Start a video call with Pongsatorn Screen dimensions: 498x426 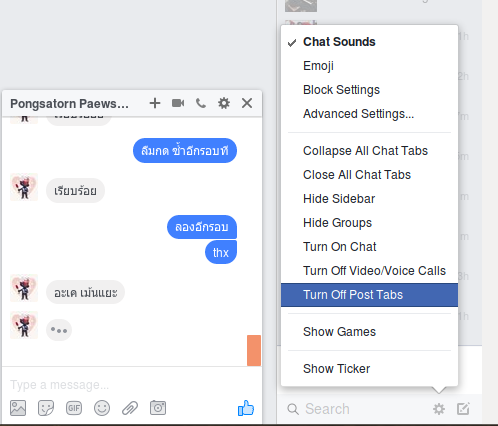click(x=178, y=103)
